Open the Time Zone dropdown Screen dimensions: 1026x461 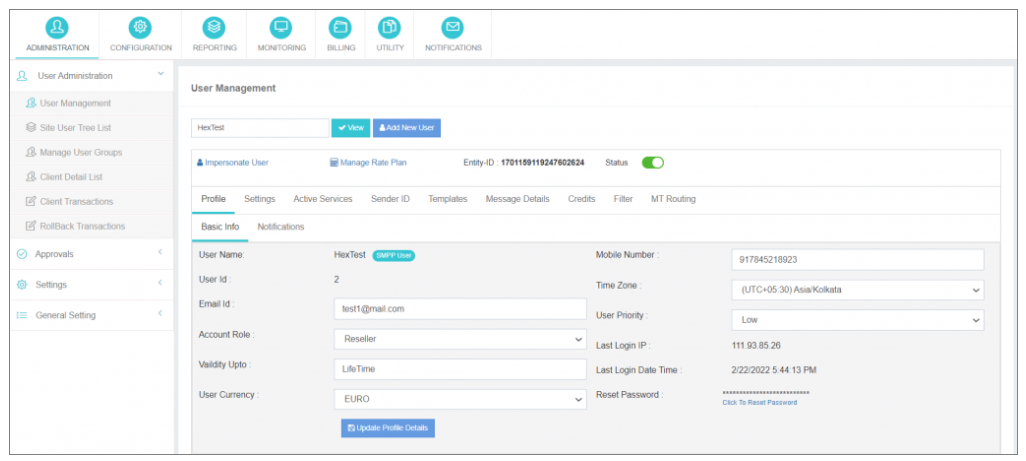(857, 290)
